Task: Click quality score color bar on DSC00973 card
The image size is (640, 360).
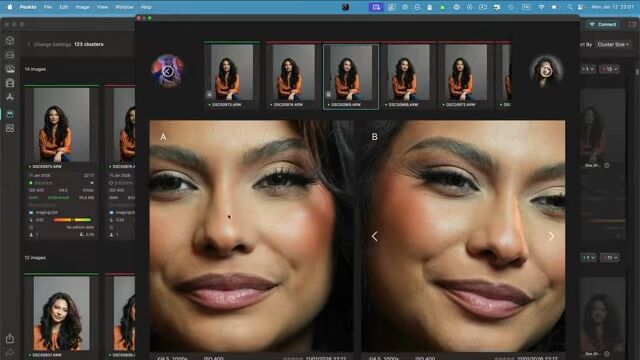Action: click(72, 220)
